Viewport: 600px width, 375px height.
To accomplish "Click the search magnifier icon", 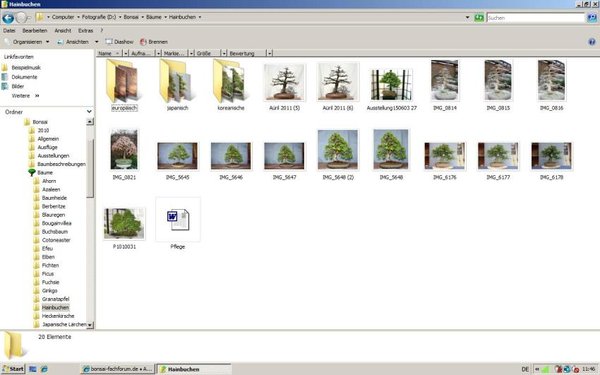I will tap(592, 18).
